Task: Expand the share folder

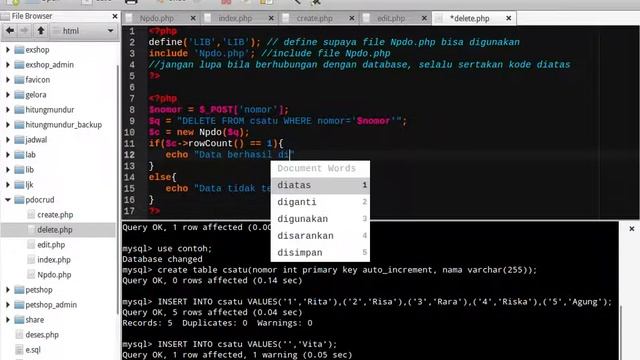Action: coord(8,320)
